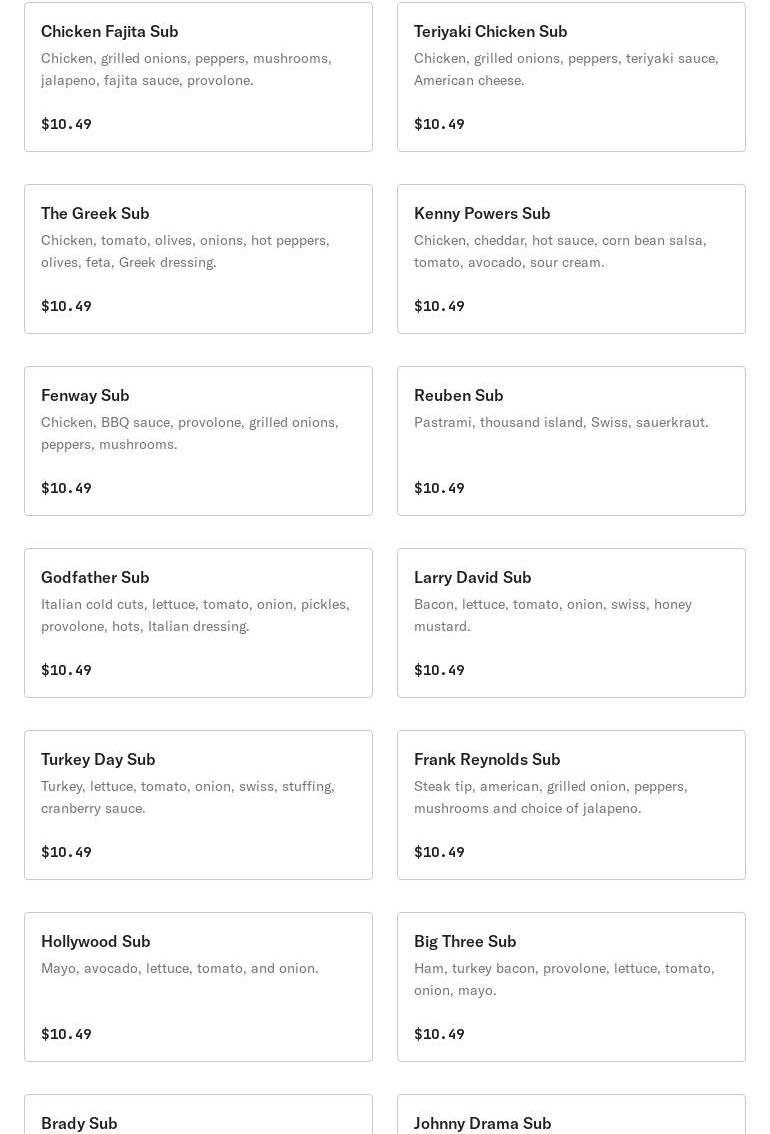This screenshot has width=770, height=1134.
Task: Click the Turkey Day Sub description text
Action: 188,797
